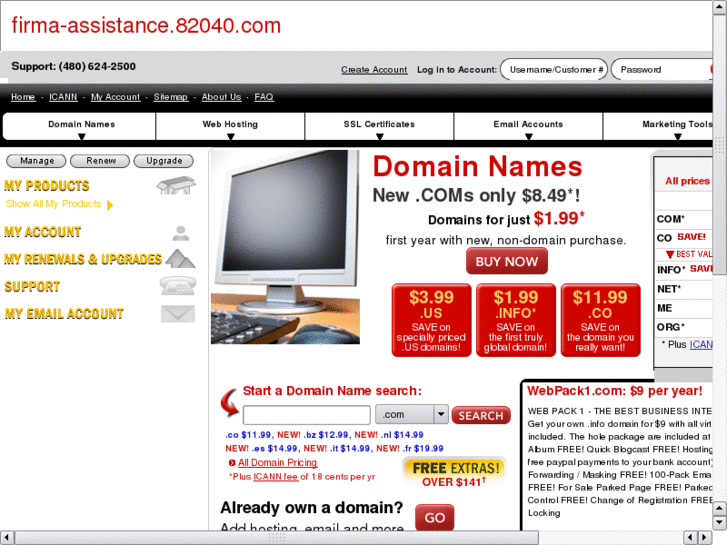Click the Renewals & Upgrades mountain icon
727x545 pixels.
click(180, 259)
